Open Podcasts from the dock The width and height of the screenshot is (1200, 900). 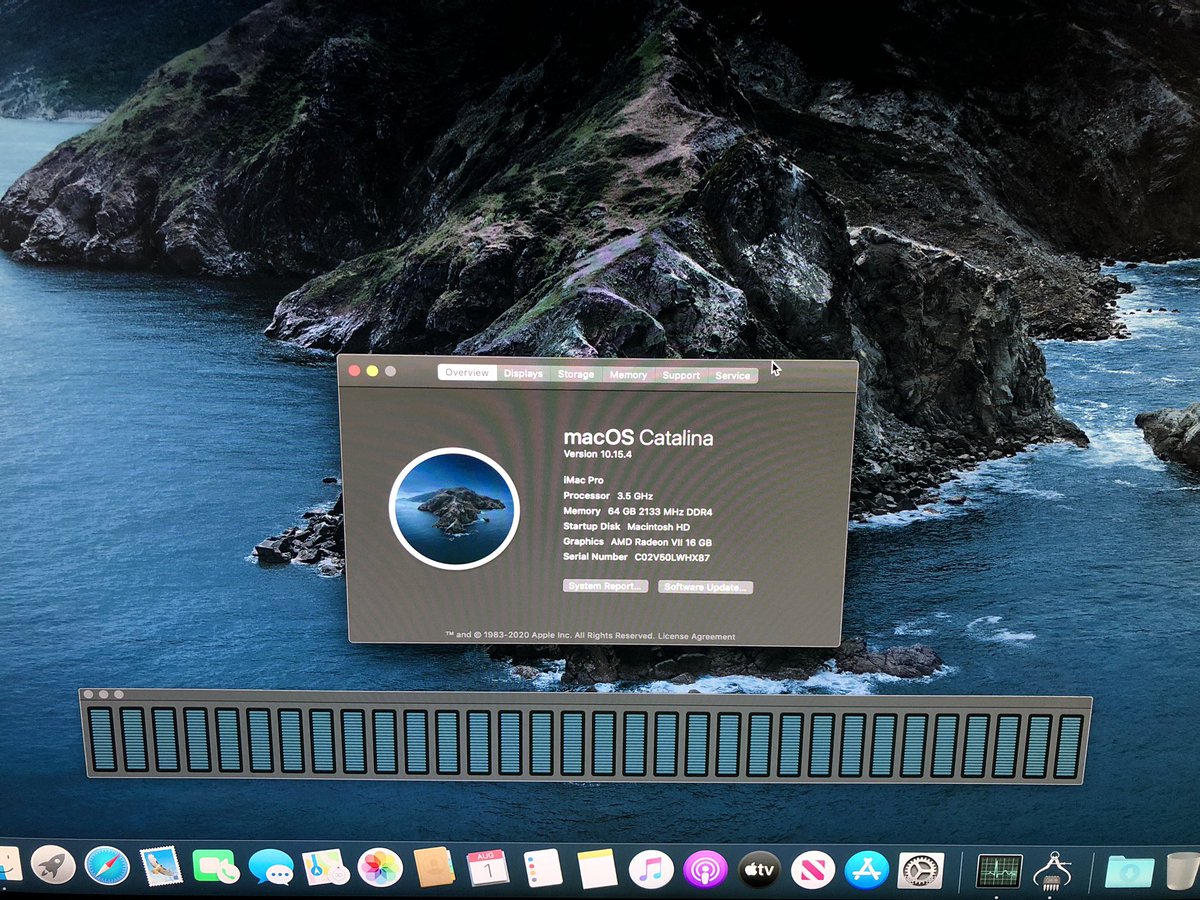click(705, 870)
